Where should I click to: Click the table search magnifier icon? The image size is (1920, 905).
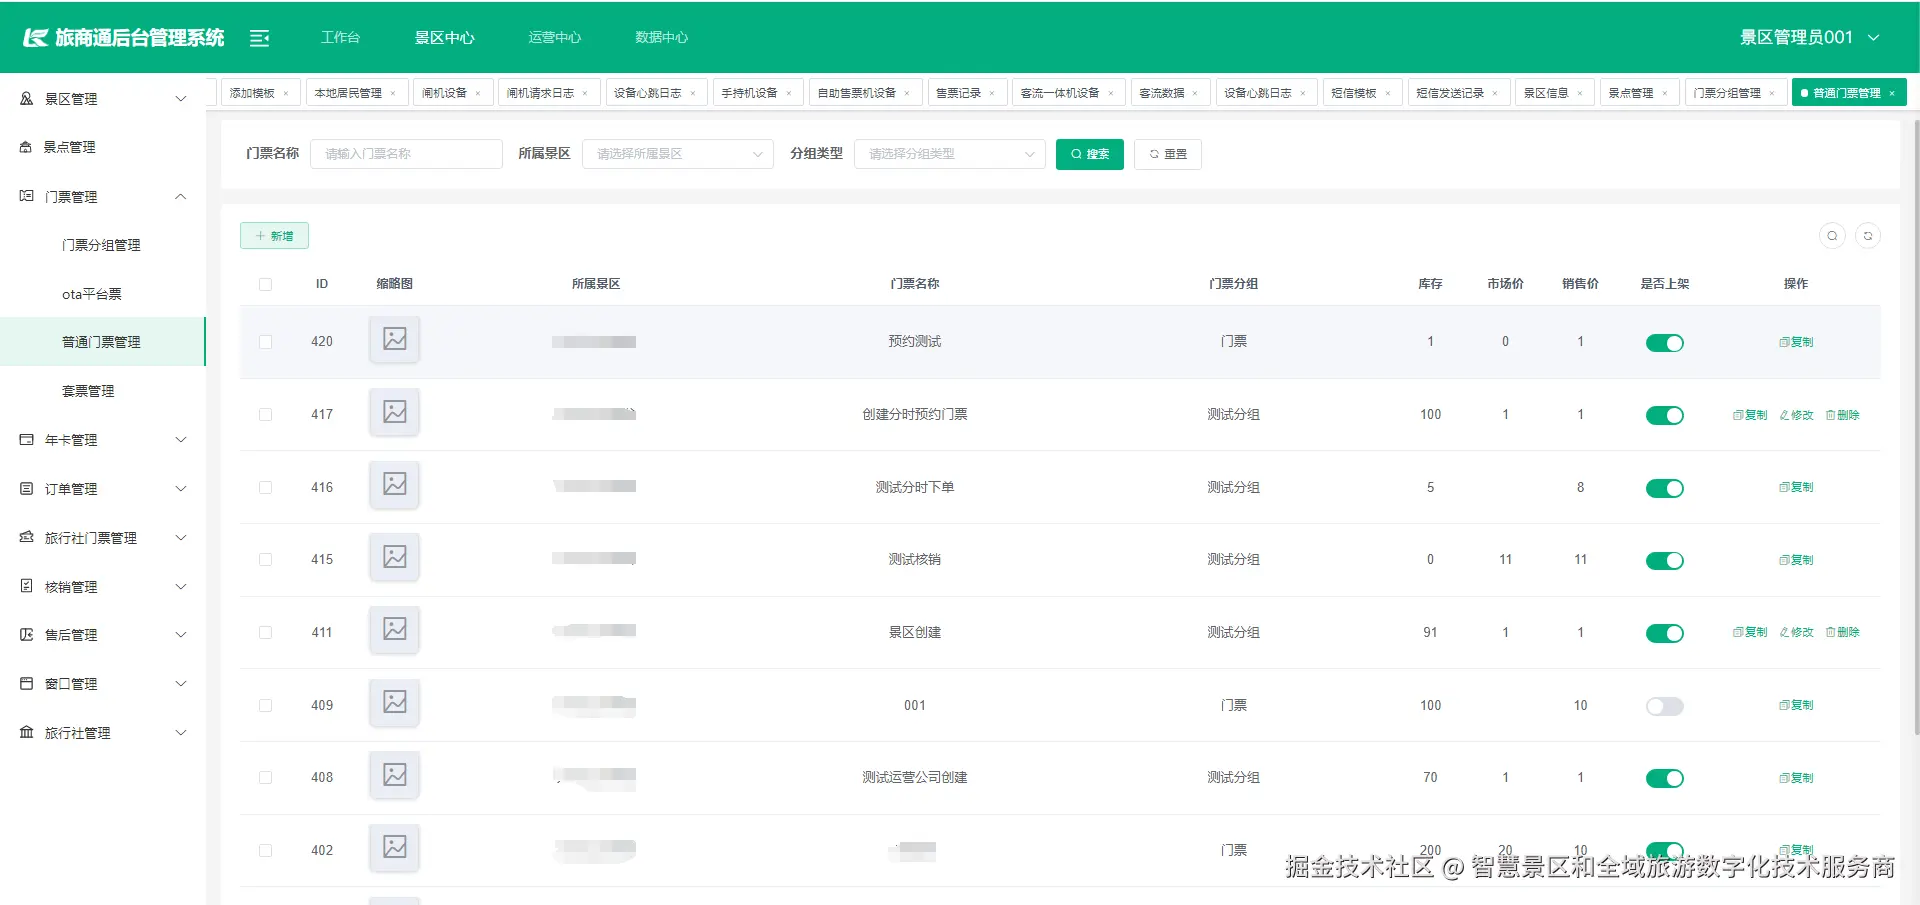[1832, 235]
